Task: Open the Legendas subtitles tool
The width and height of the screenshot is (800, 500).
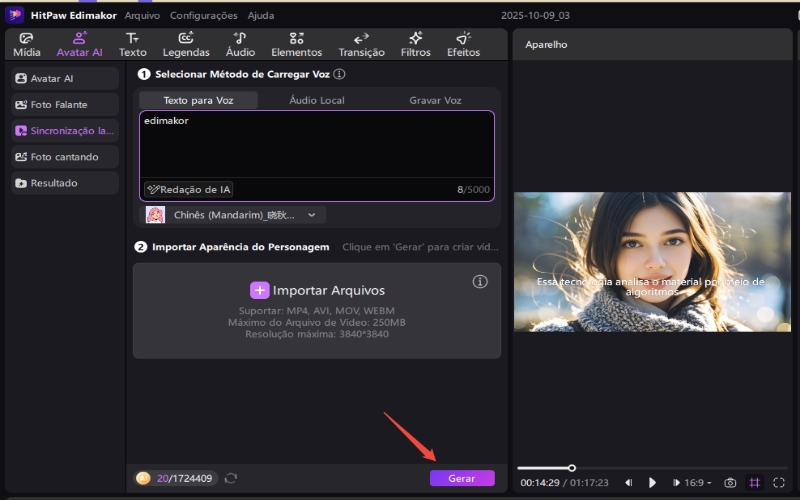Action: click(186, 44)
